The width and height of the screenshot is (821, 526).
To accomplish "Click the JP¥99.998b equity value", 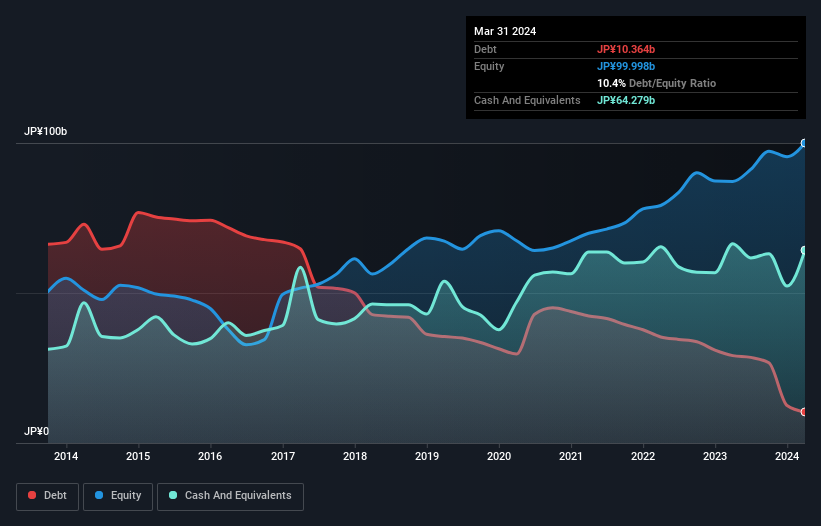I will (626, 66).
